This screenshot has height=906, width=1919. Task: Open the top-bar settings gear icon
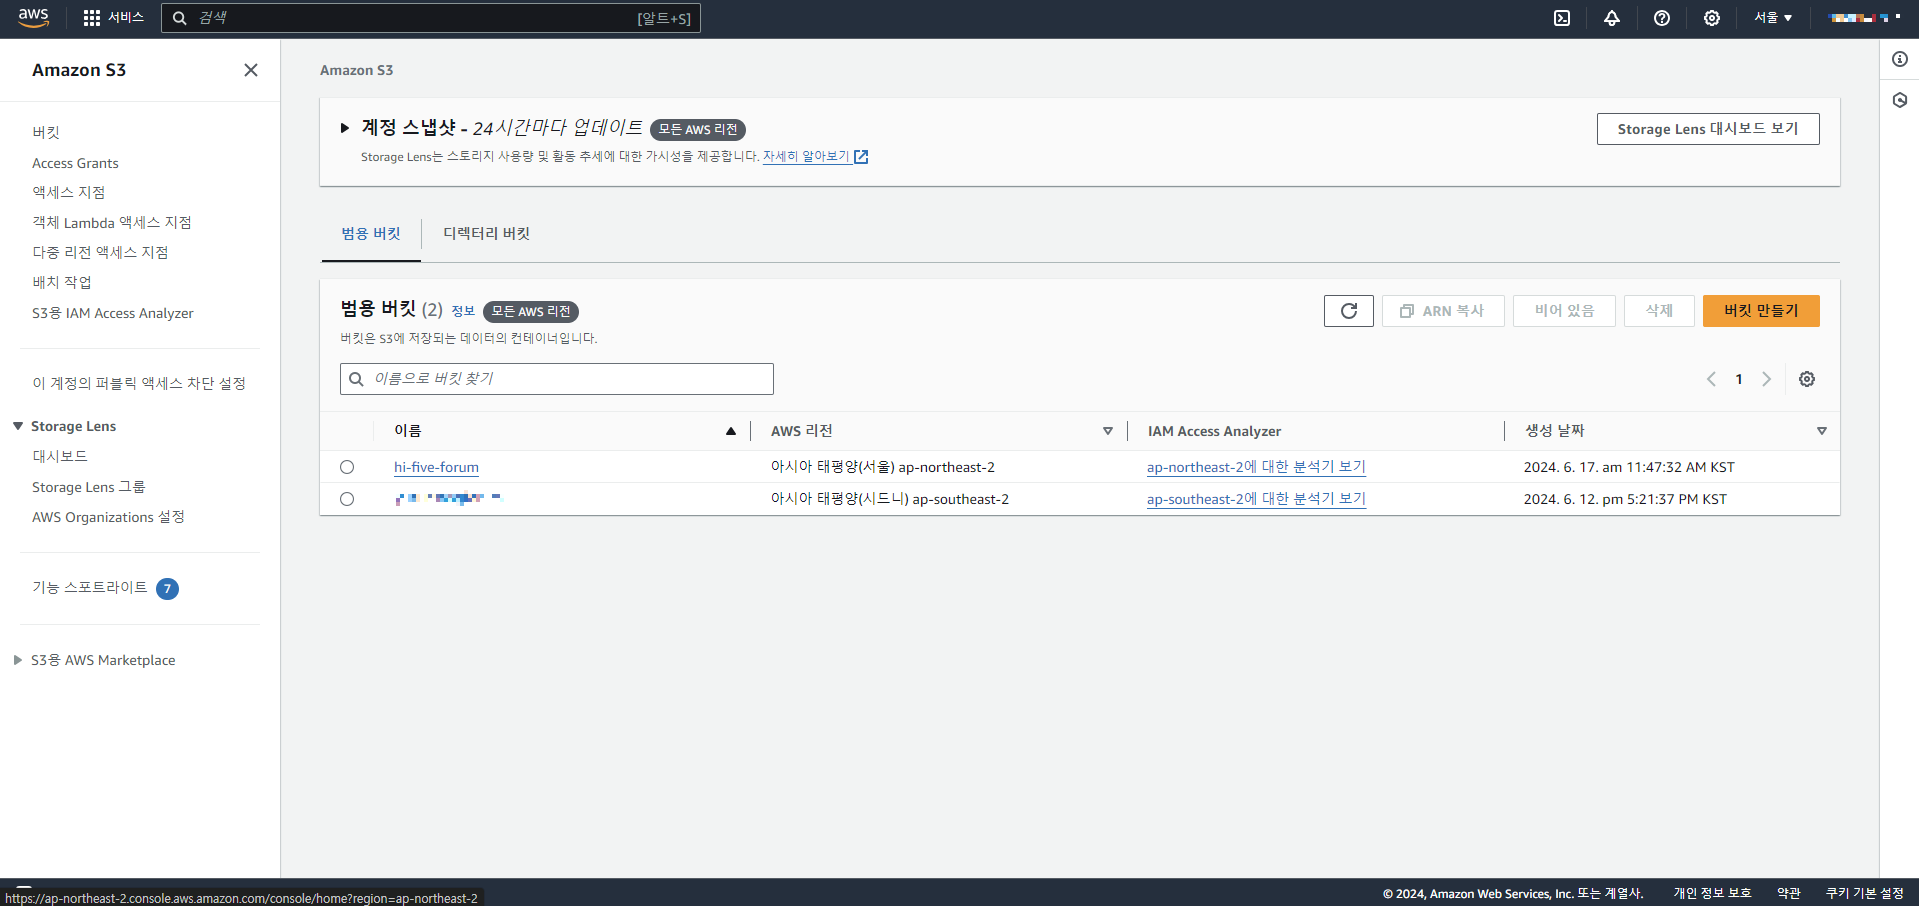(x=1712, y=18)
